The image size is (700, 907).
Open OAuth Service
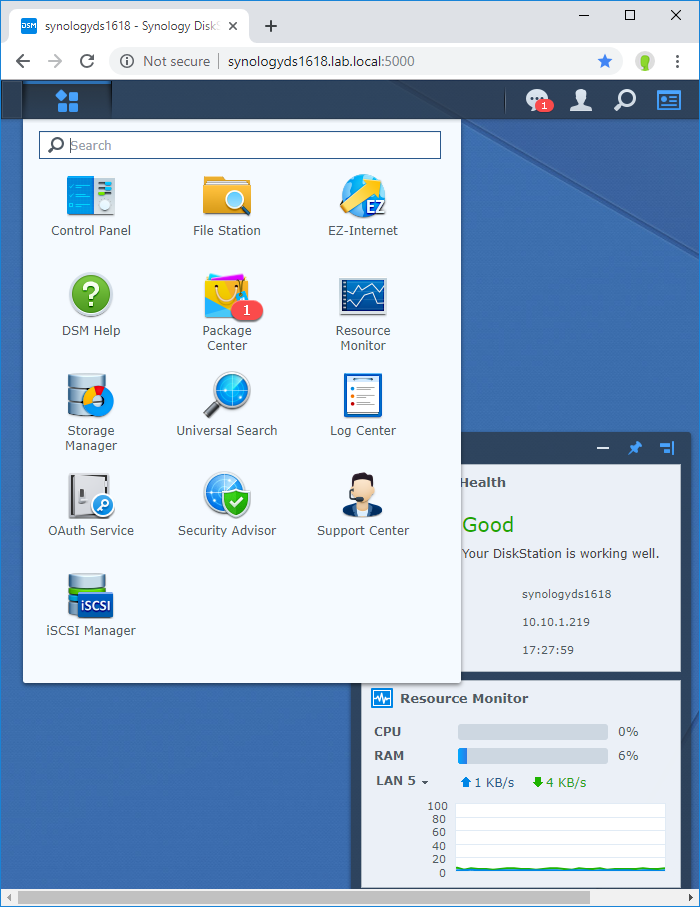click(x=91, y=505)
